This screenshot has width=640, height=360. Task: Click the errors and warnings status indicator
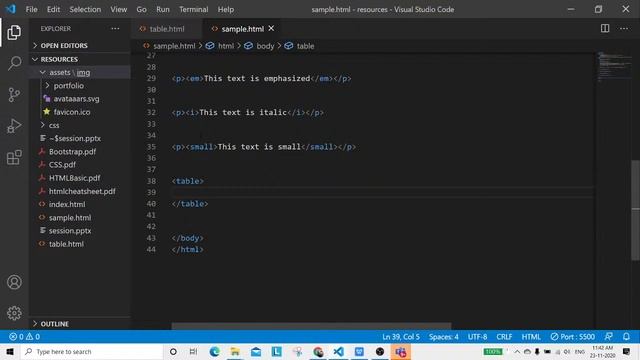24,337
